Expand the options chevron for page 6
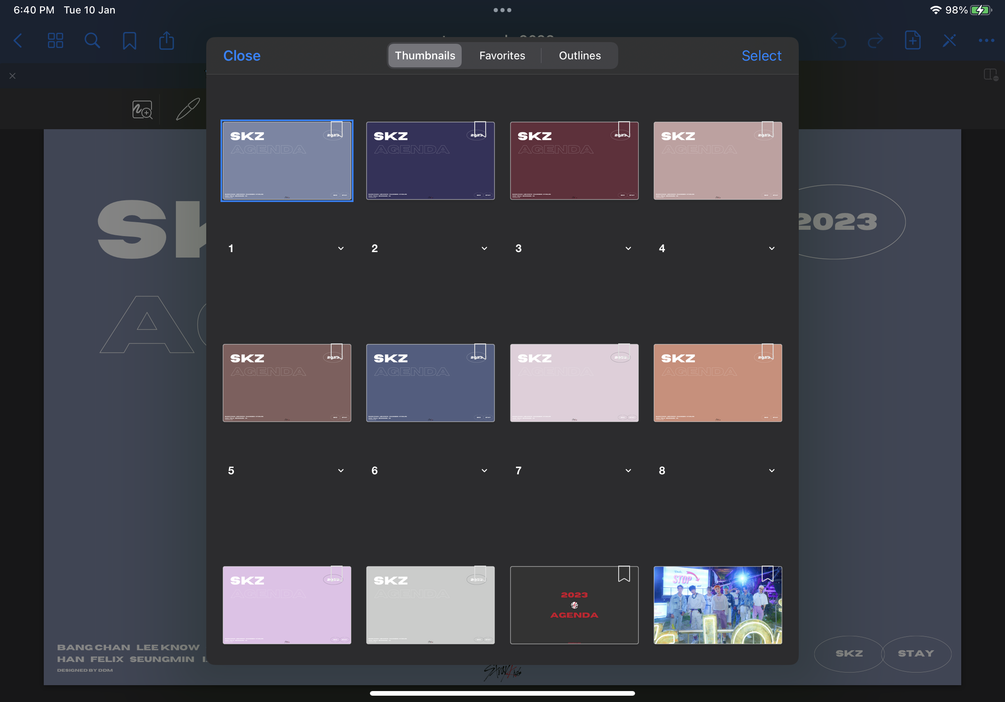Viewport: 1005px width, 702px height. tap(485, 471)
